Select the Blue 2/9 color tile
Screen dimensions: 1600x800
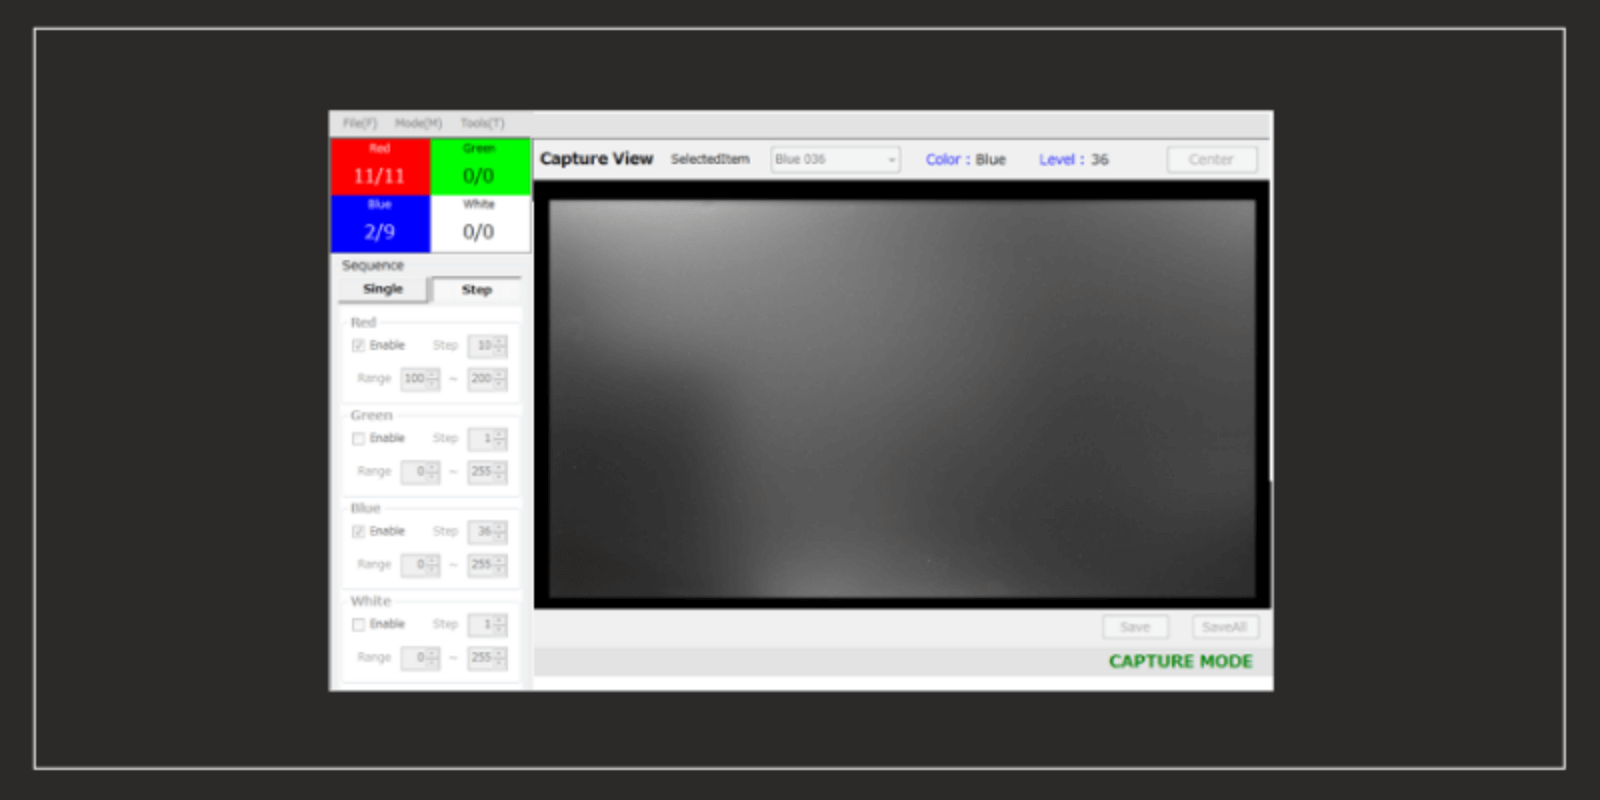click(380, 223)
